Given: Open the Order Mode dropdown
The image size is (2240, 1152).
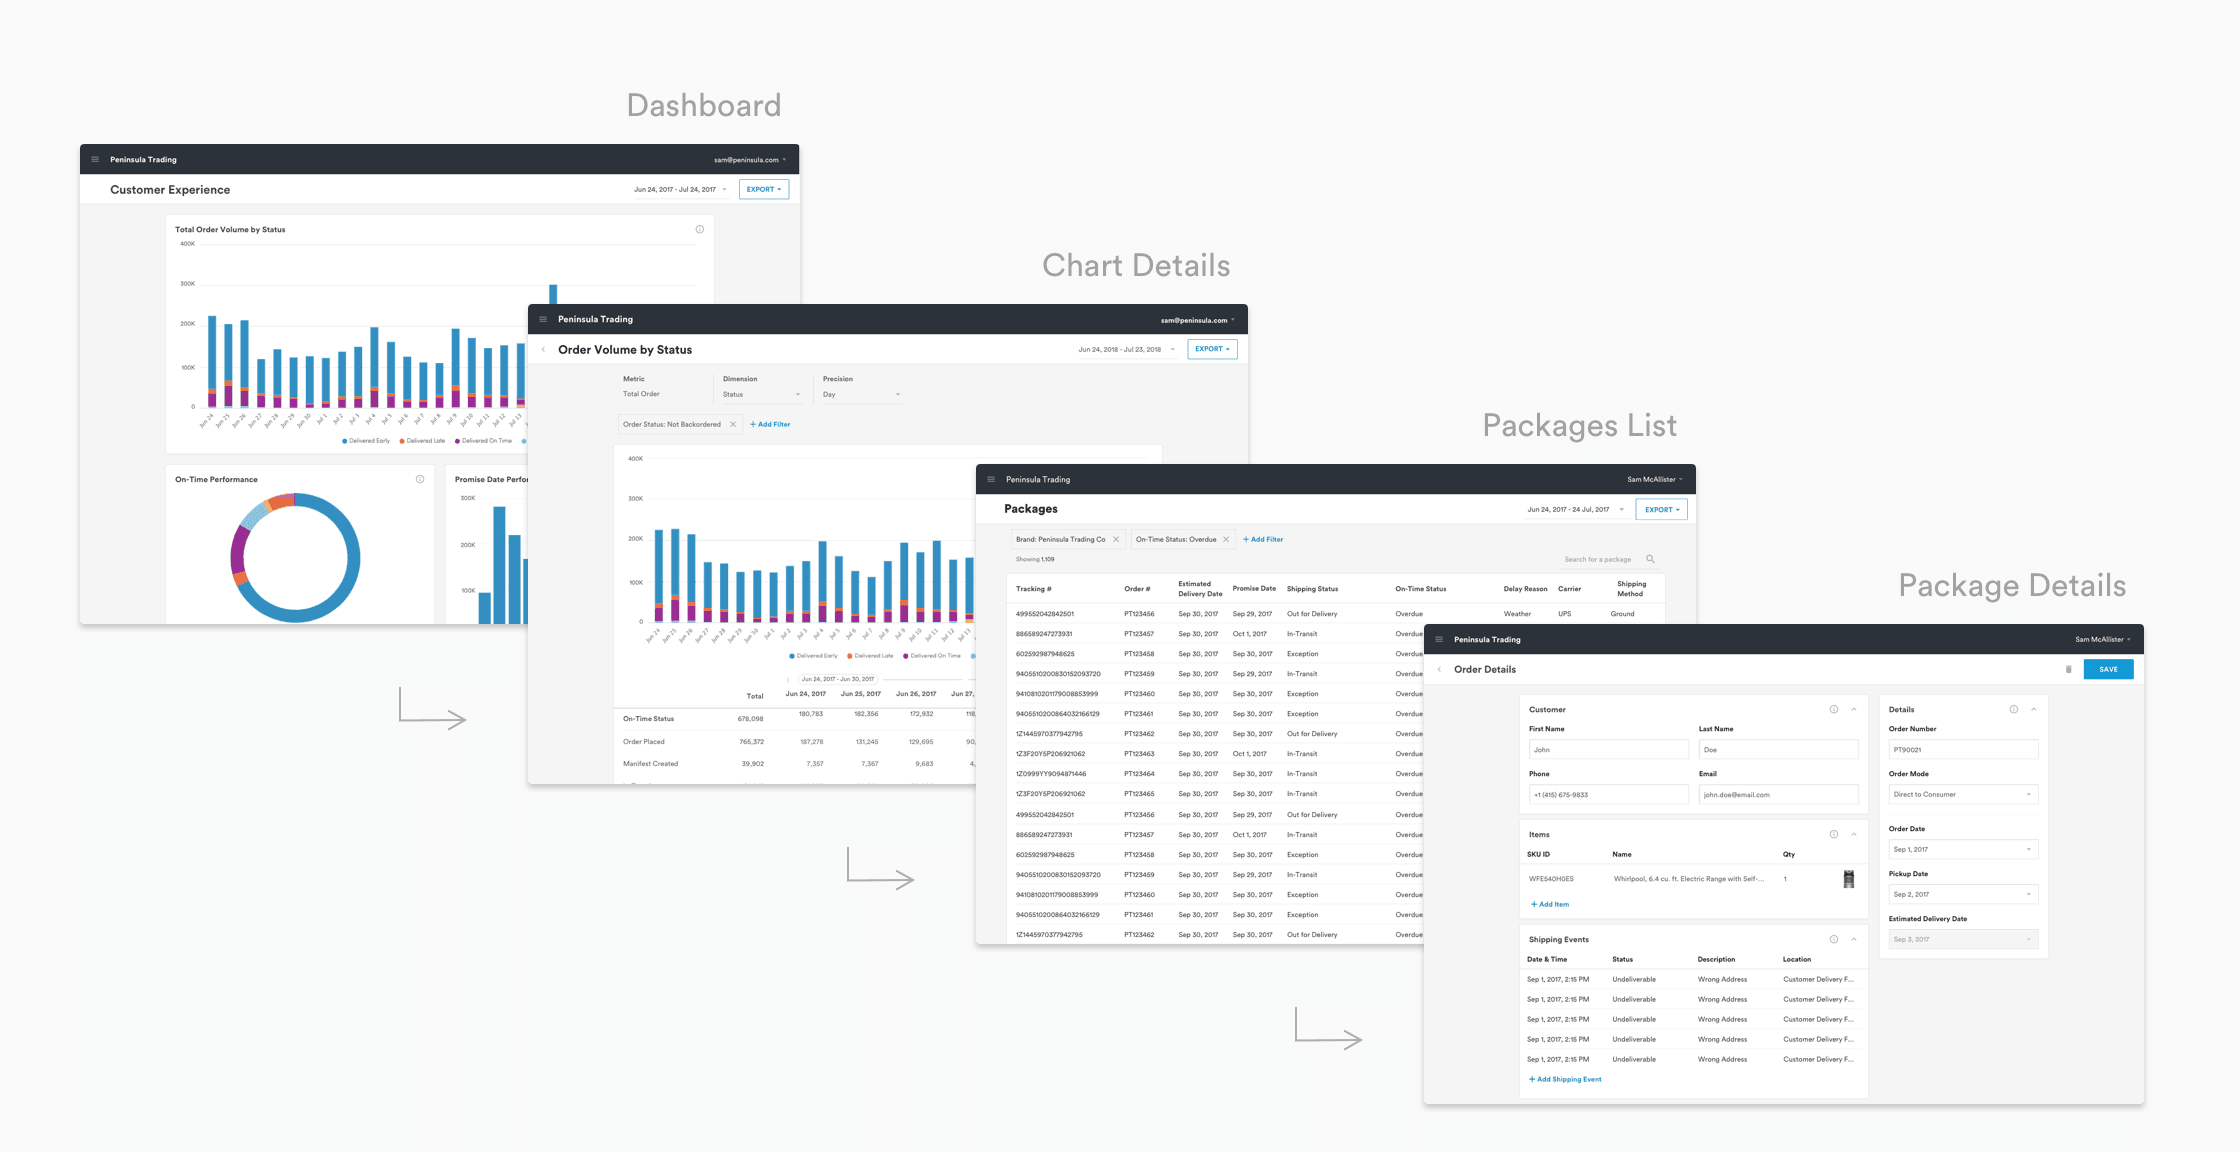Looking at the screenshot, I should pyautogui.click(x=1963, y=794).
